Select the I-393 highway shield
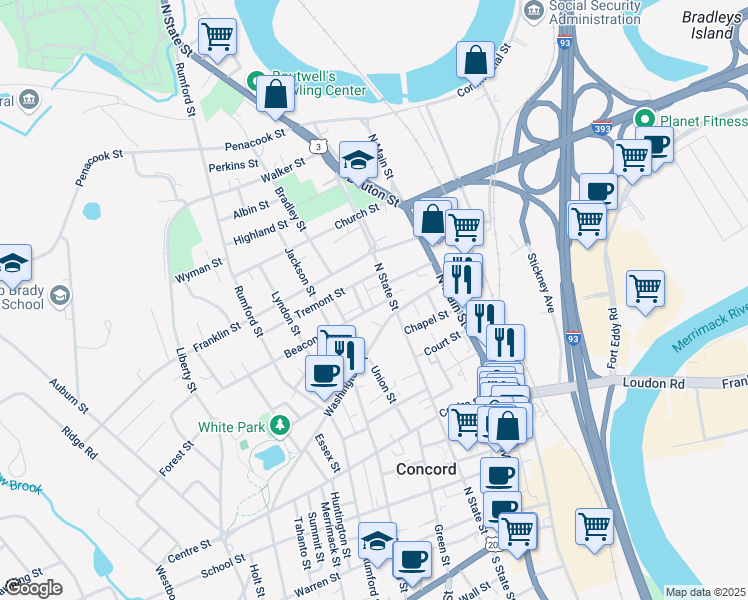This screenshot has height=600, width=748. coord(601,128)
